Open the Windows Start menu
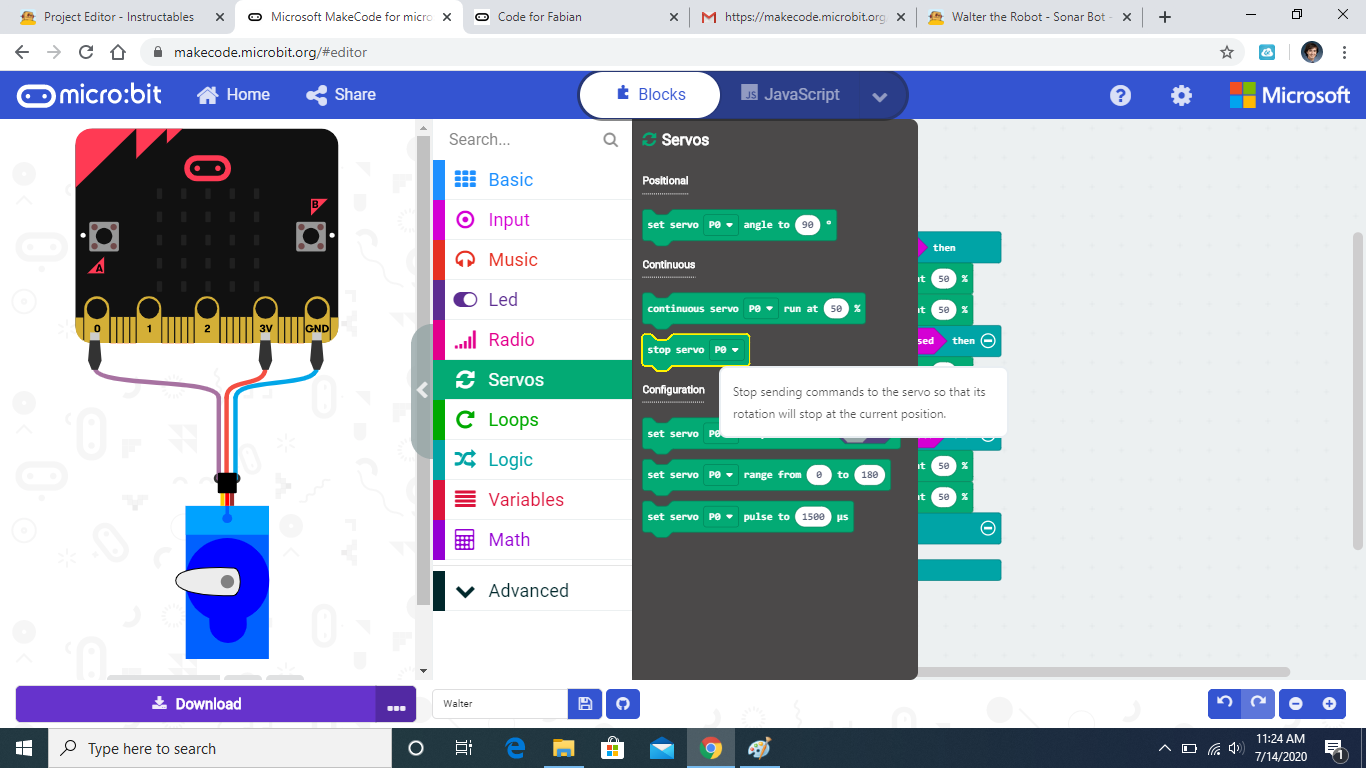 [24, 748]
